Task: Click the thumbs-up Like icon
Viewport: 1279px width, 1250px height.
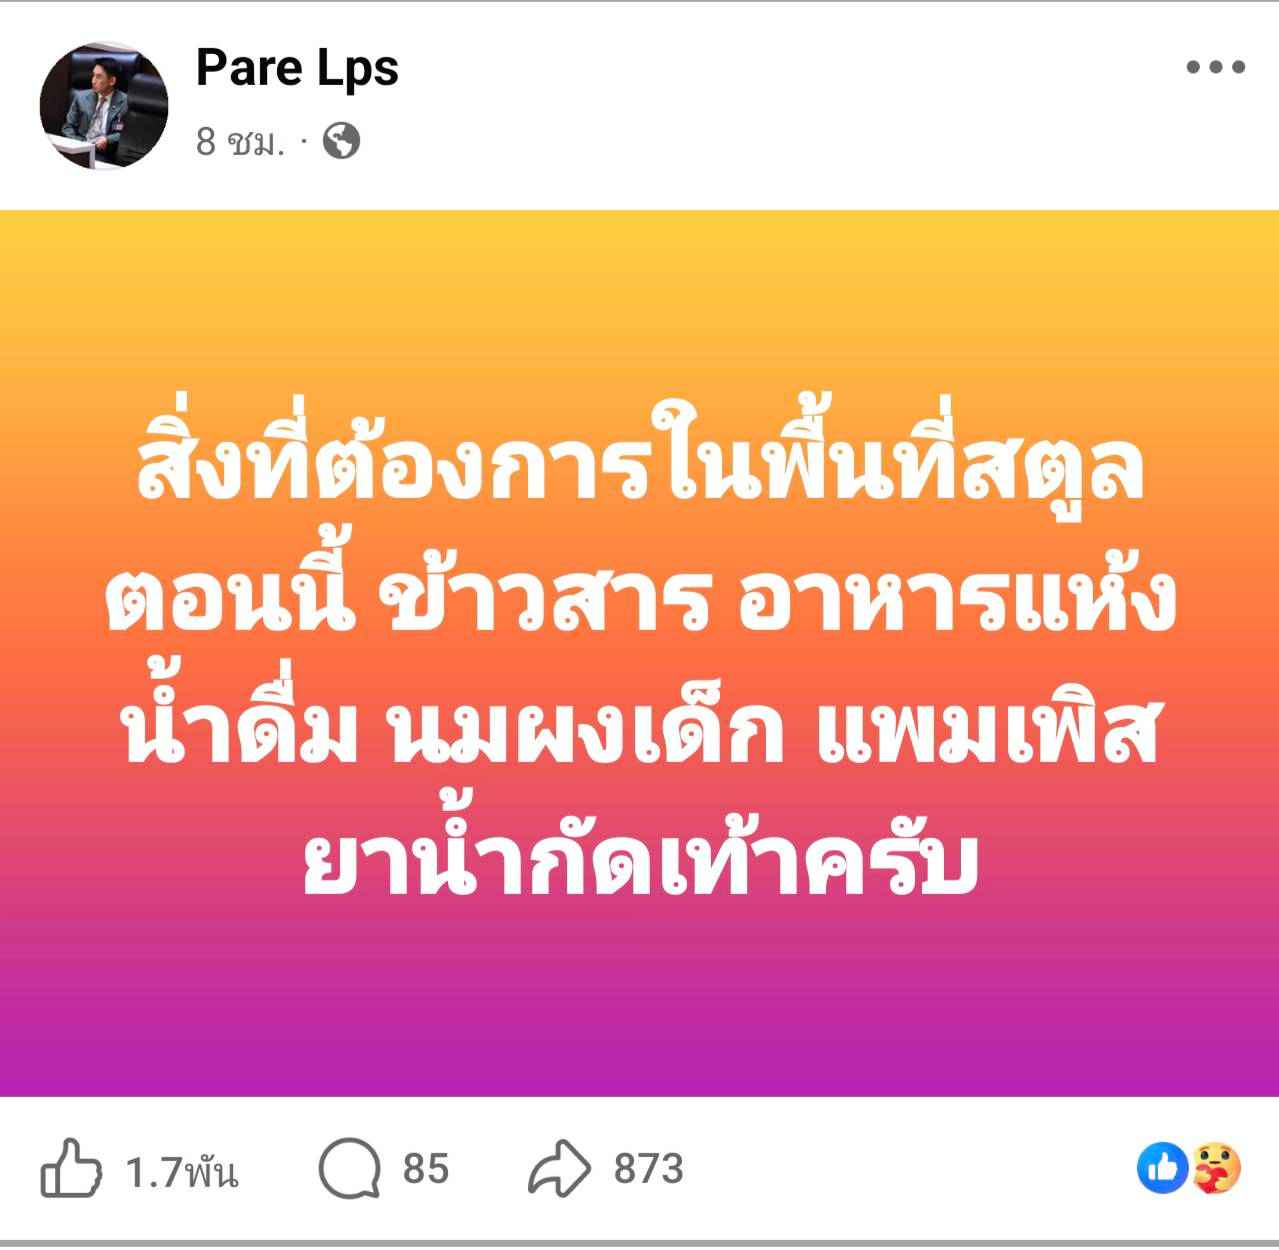Action: [71, 1168]
